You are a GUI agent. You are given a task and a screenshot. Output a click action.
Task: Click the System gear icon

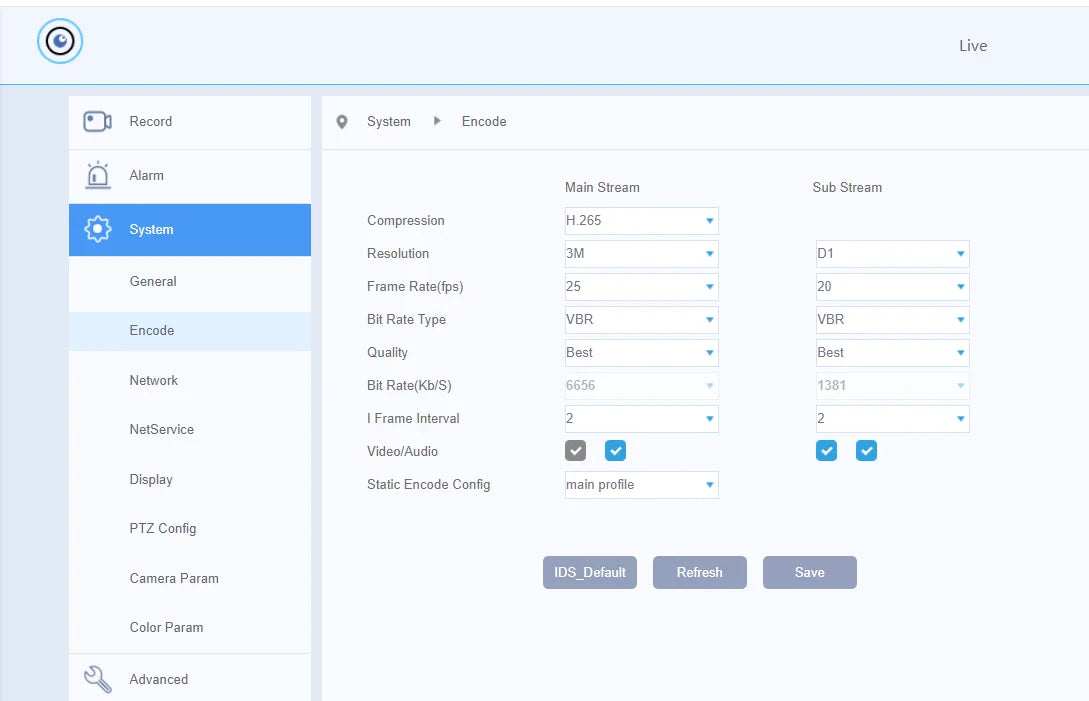98,229
